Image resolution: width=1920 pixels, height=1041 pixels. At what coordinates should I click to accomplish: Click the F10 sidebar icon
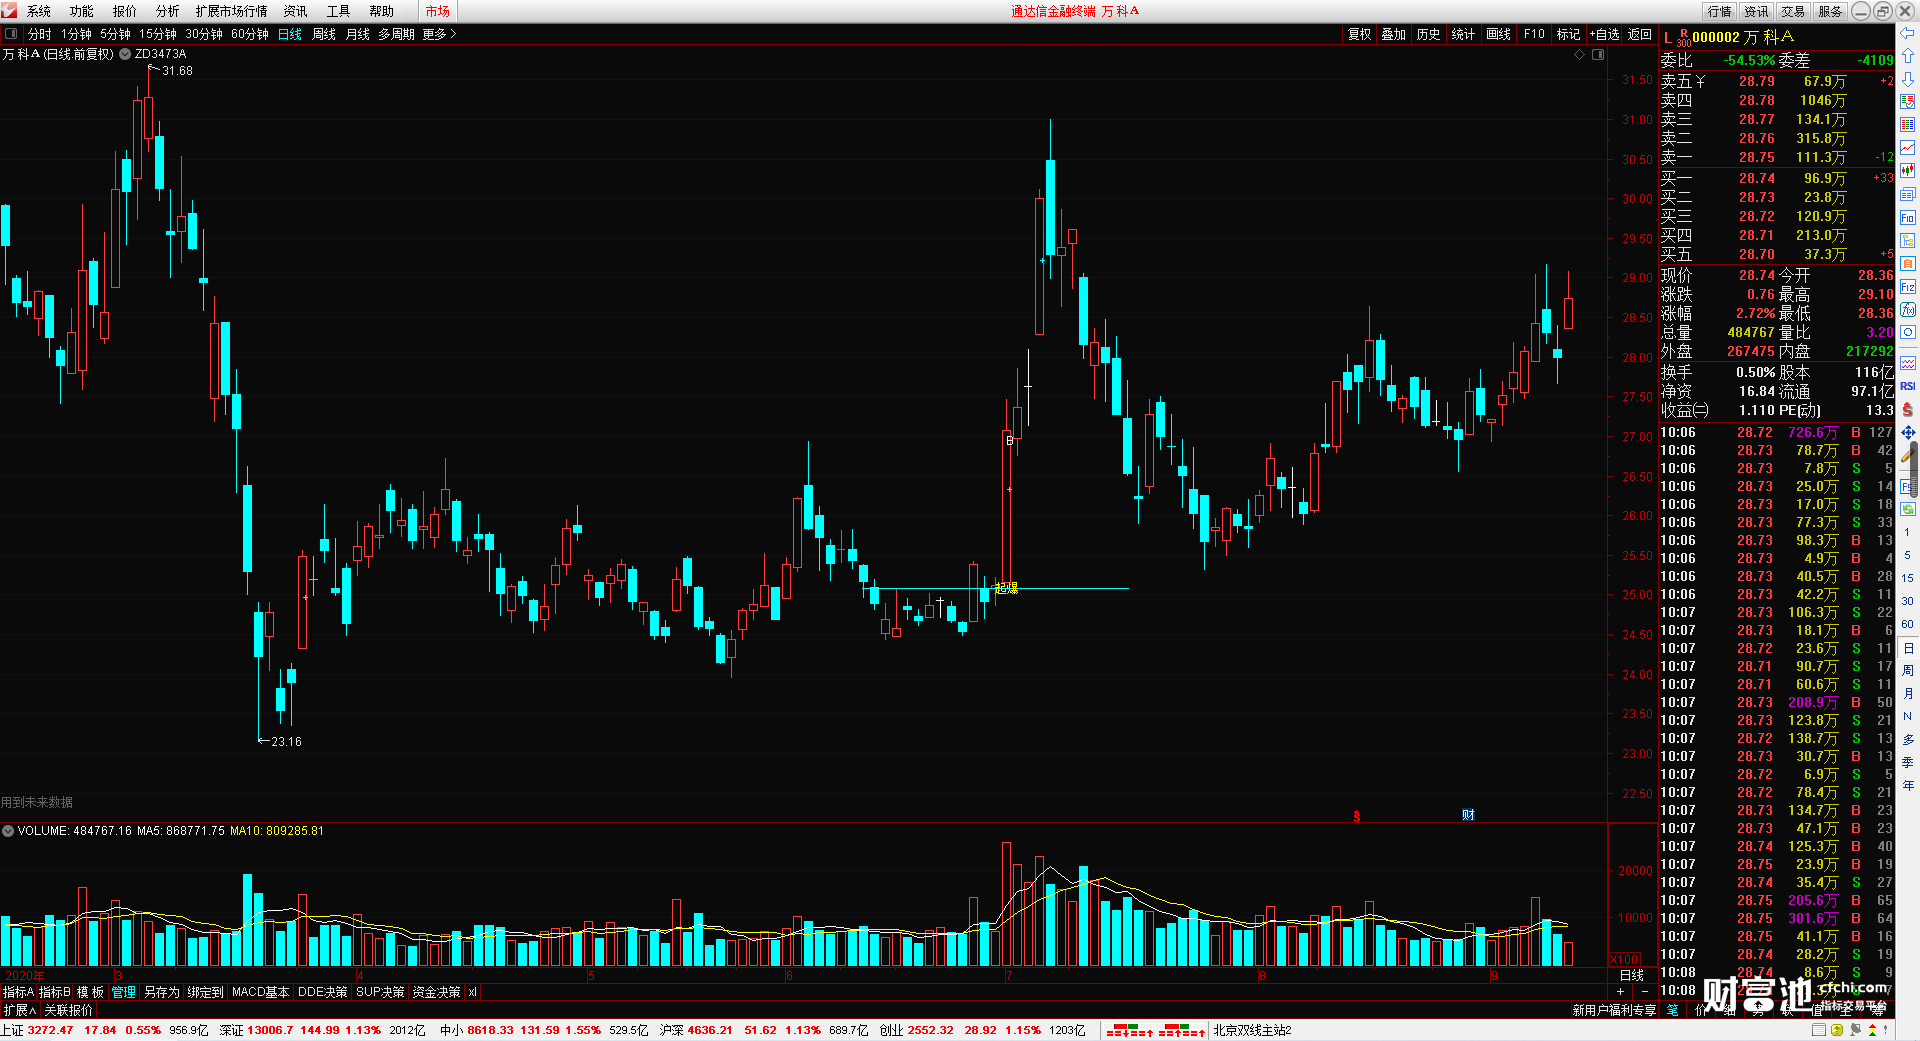point(1908,217)
